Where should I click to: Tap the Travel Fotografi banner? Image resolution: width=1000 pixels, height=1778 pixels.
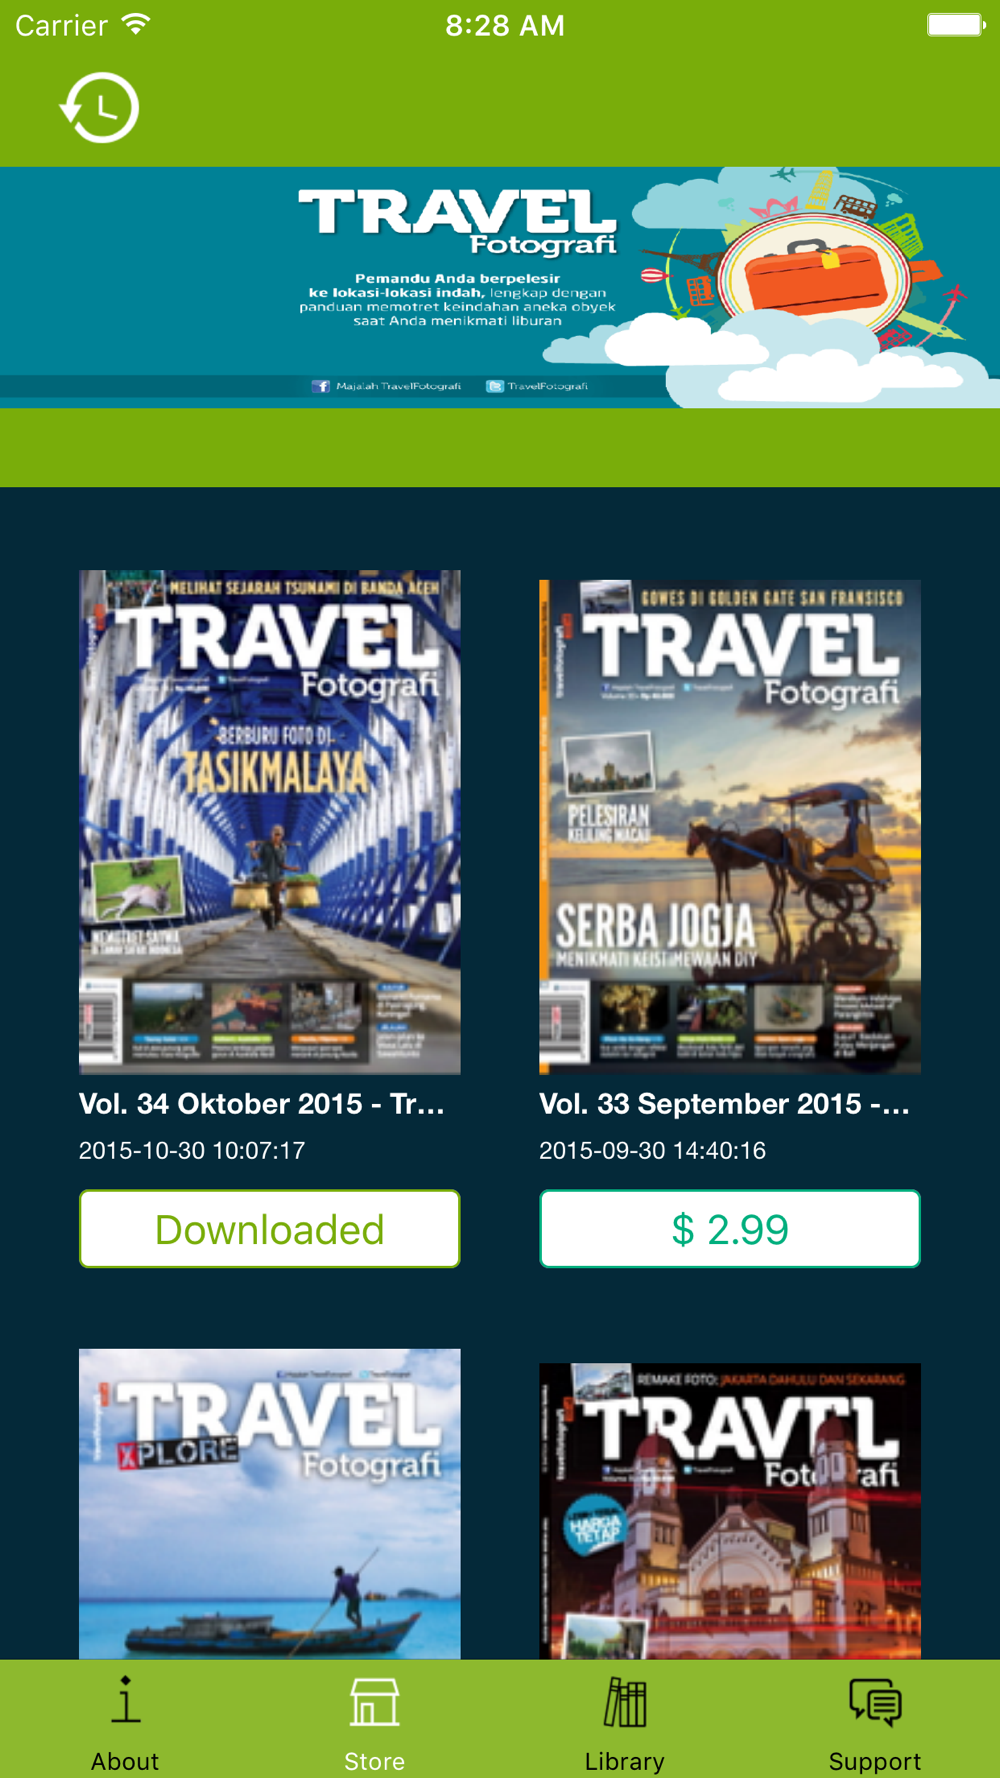click(x=500, y=287)
